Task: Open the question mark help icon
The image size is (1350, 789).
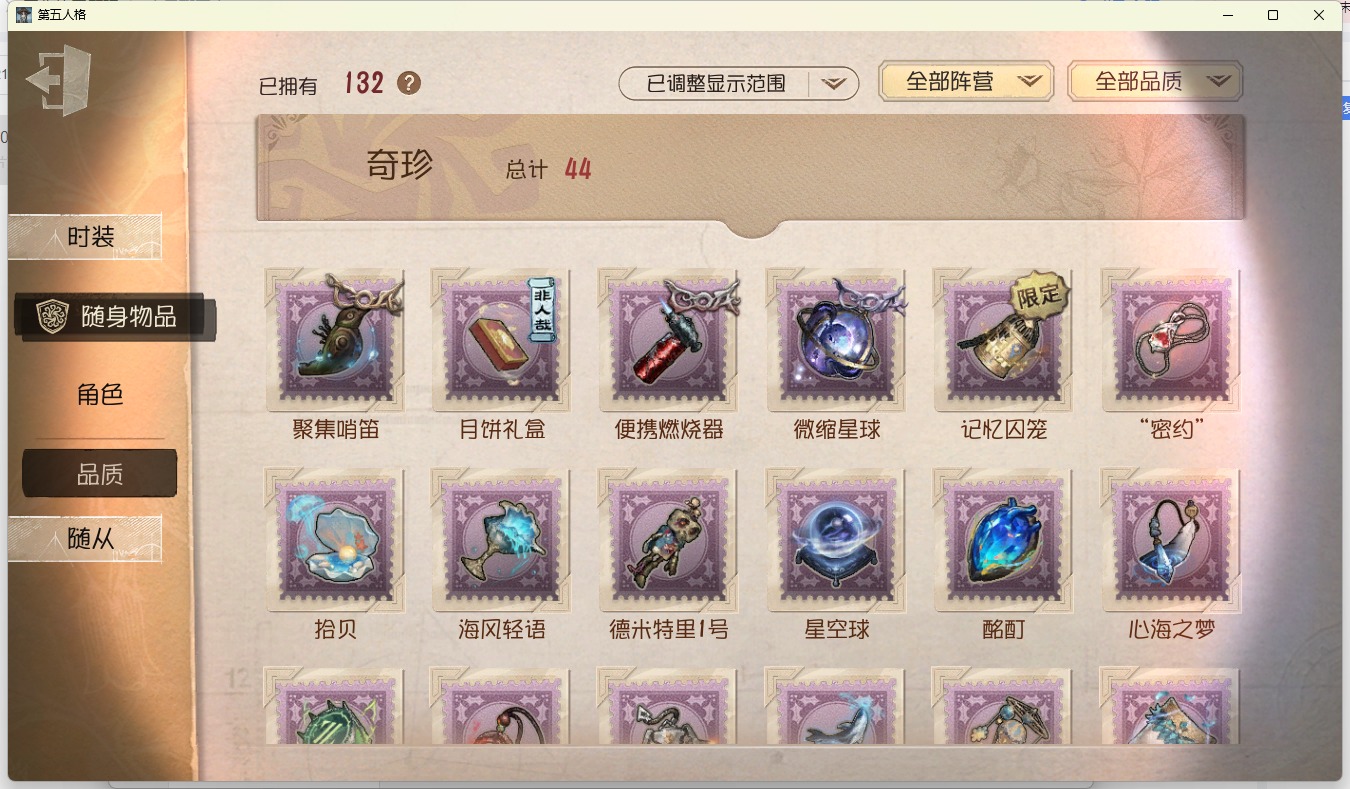Action: coord(409,83)
